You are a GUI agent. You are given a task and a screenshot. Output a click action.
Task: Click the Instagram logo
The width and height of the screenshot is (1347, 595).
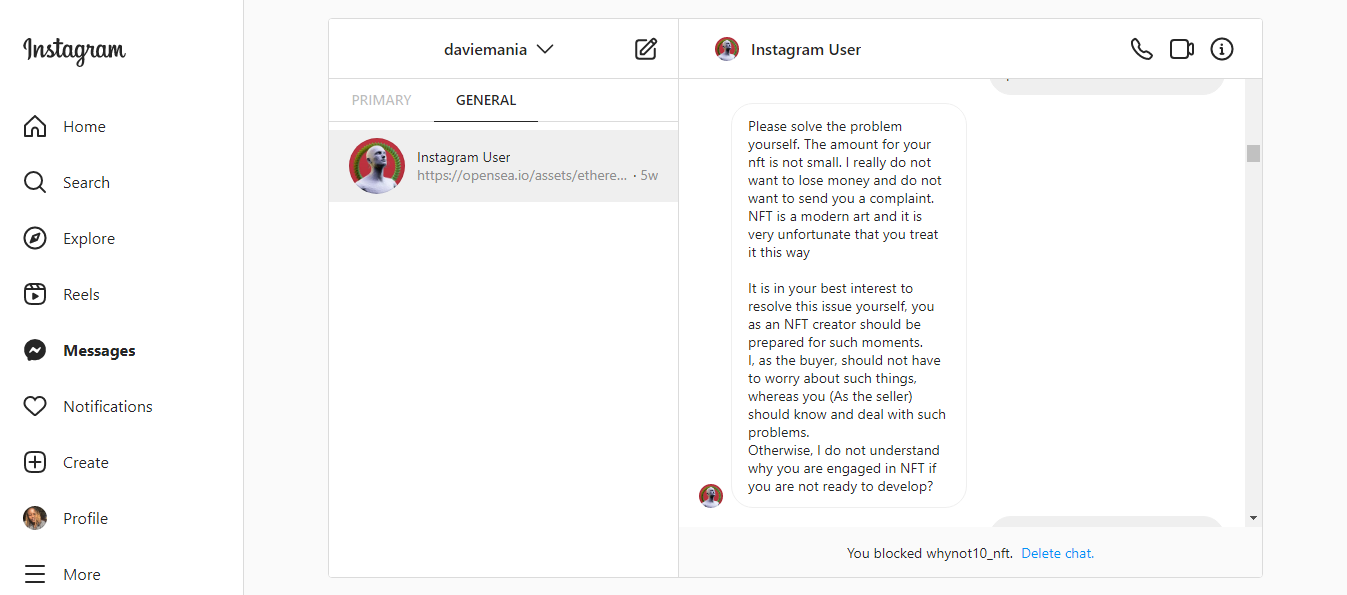(x=74, y=50)
